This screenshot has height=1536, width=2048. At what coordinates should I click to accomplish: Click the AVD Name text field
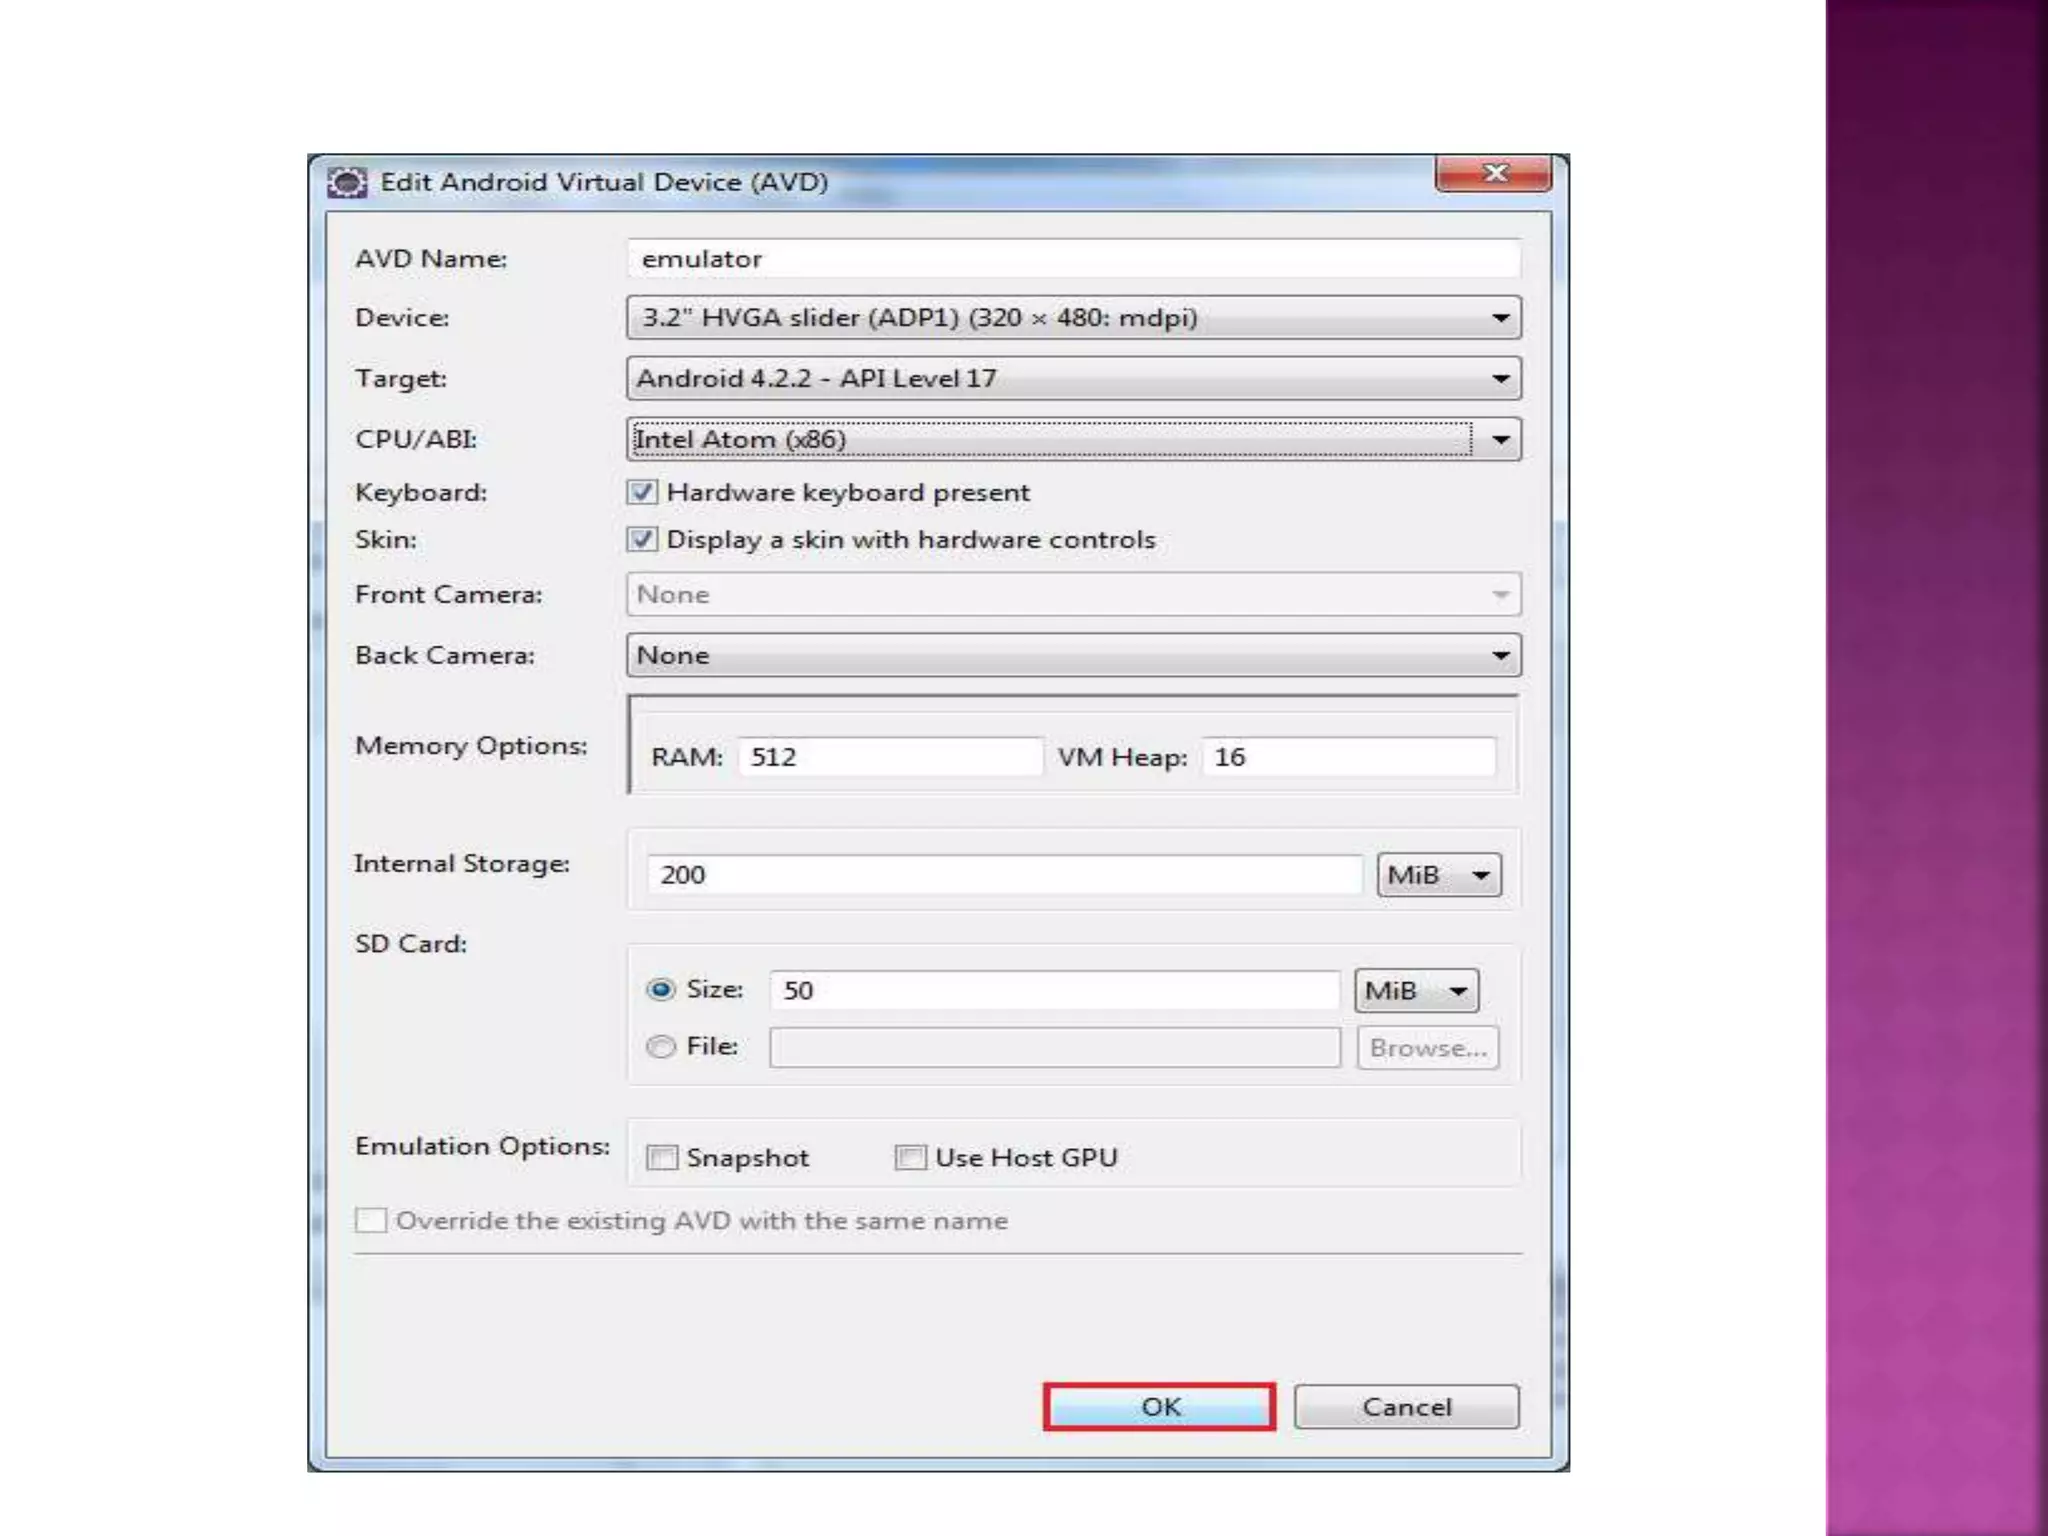coord(1074,259)
